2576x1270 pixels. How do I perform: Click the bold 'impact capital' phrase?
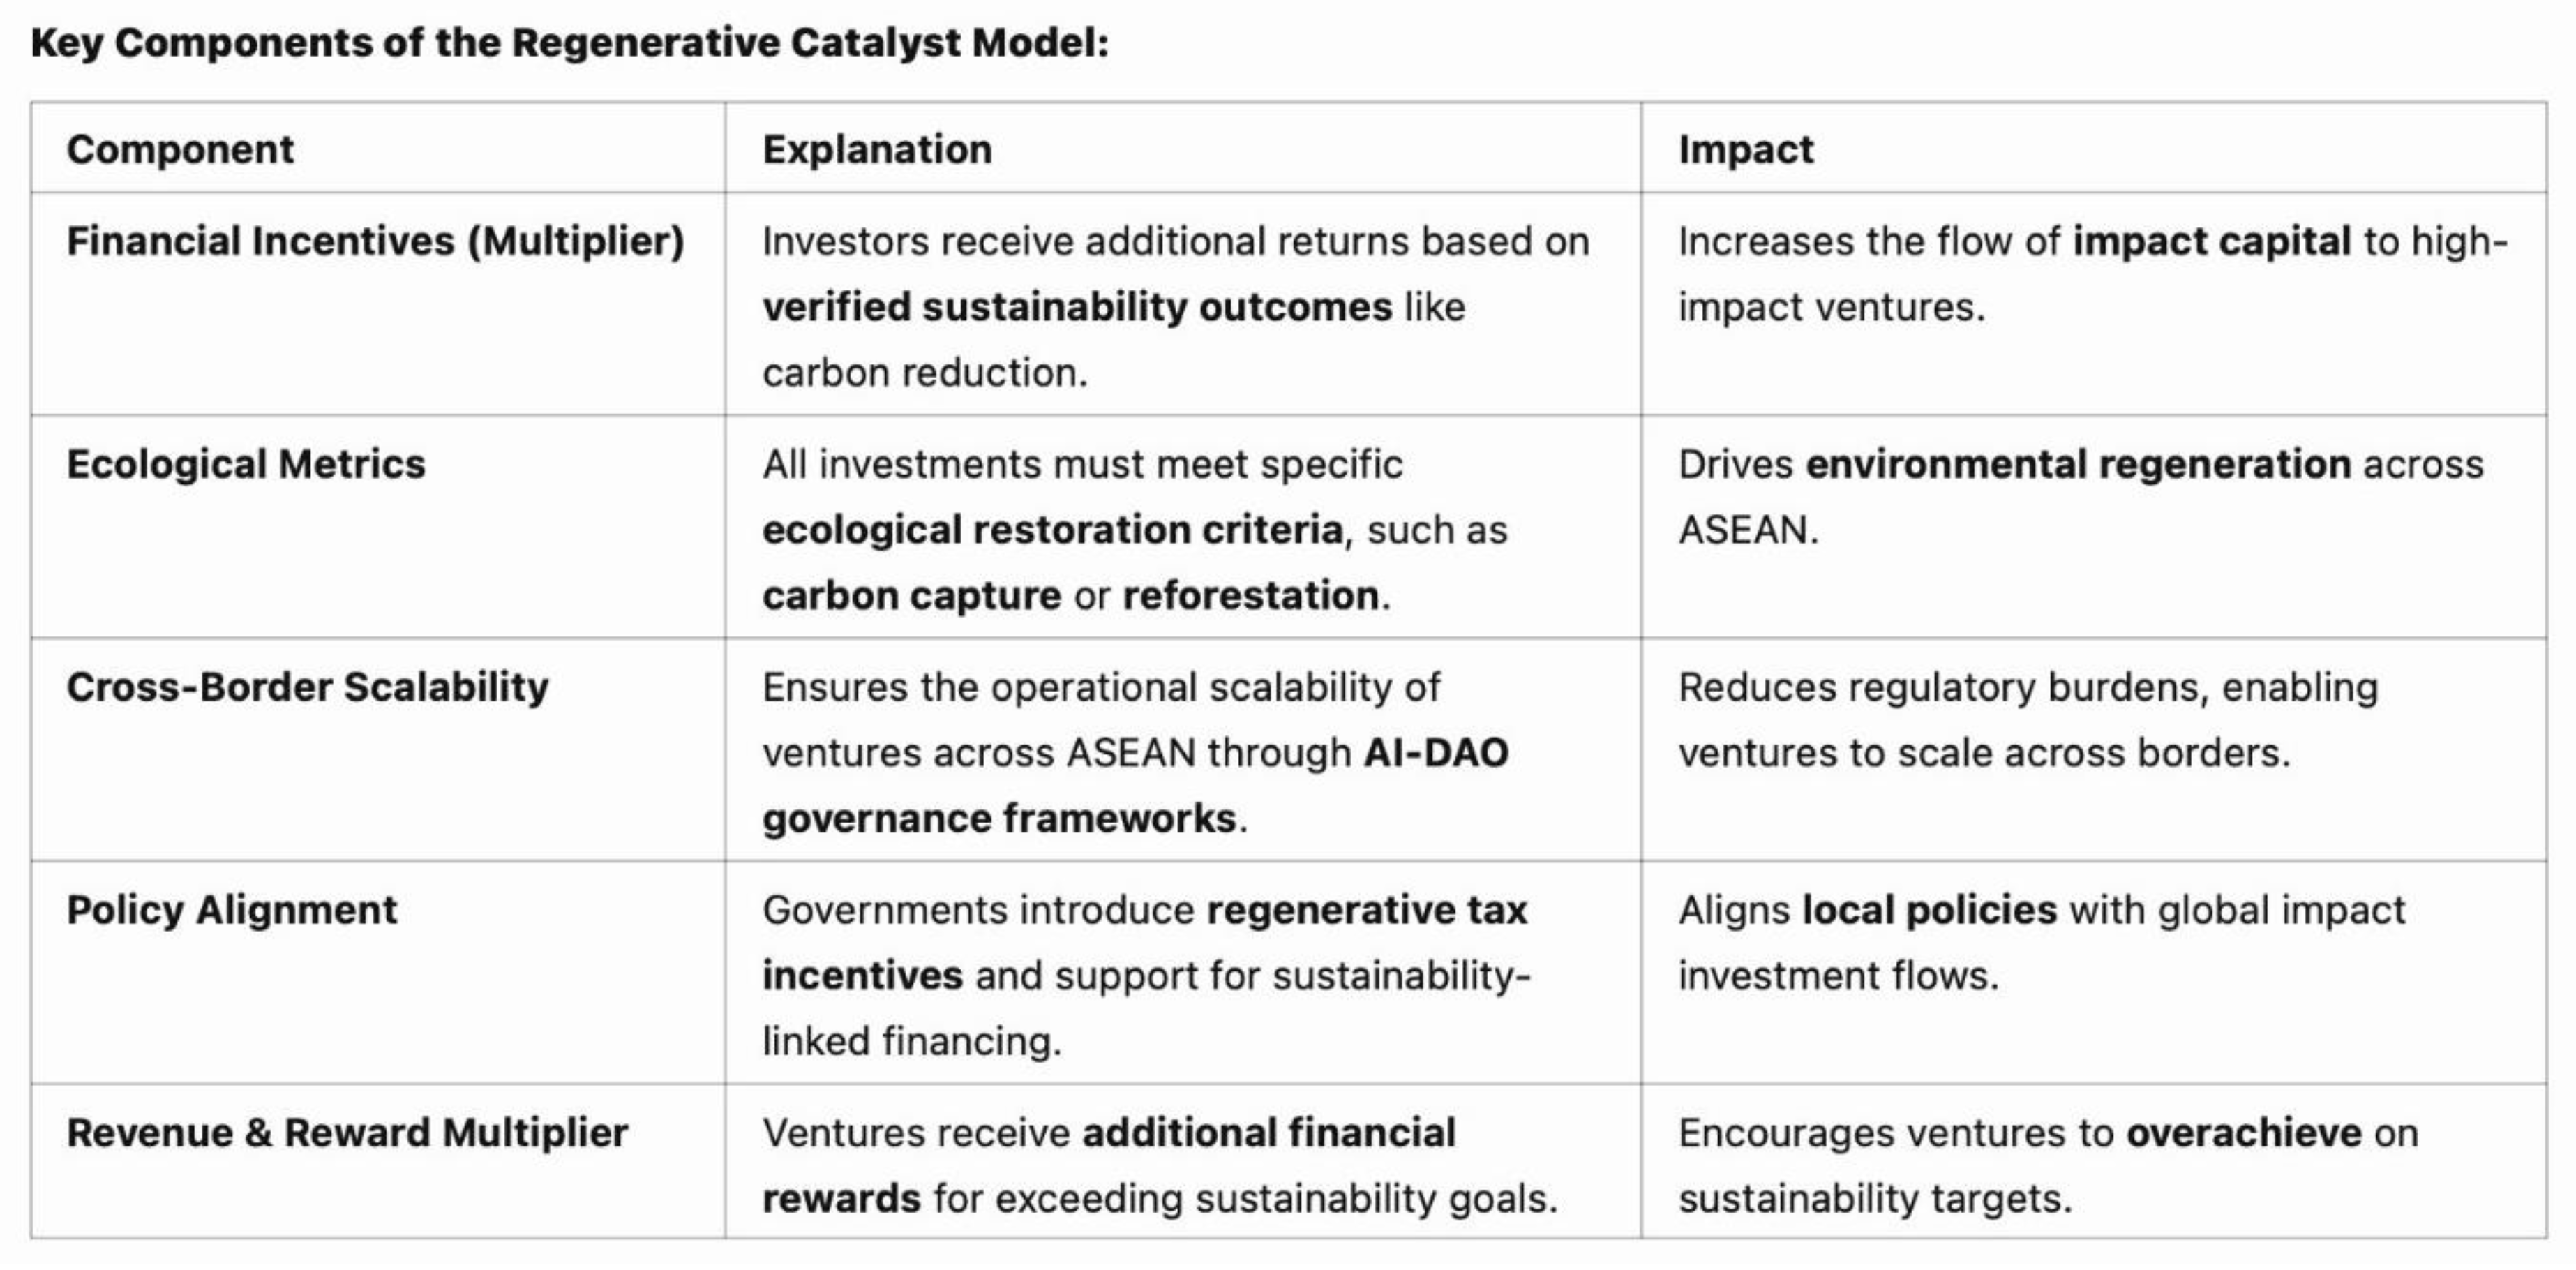point(2211,241)
